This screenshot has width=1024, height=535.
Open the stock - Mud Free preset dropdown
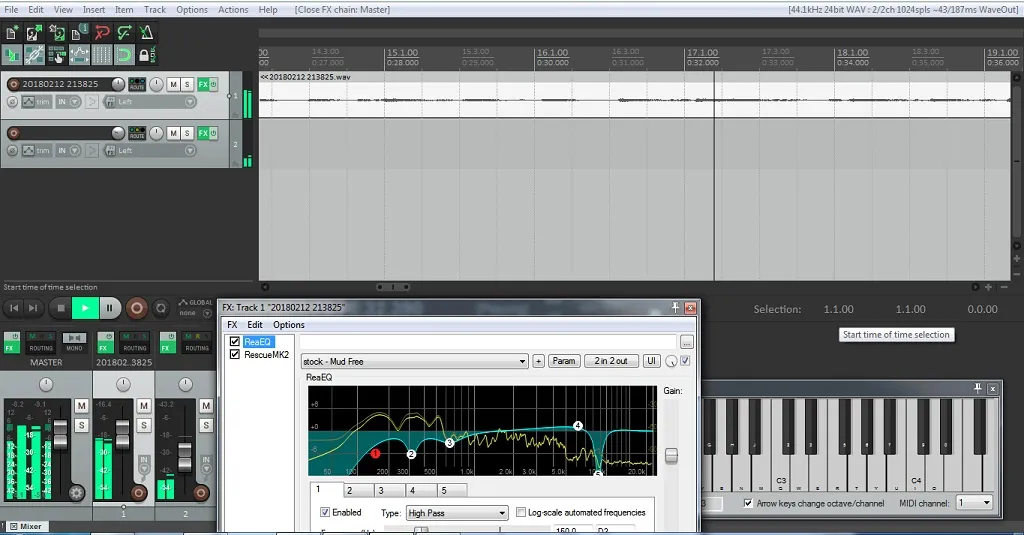point(414,361)
